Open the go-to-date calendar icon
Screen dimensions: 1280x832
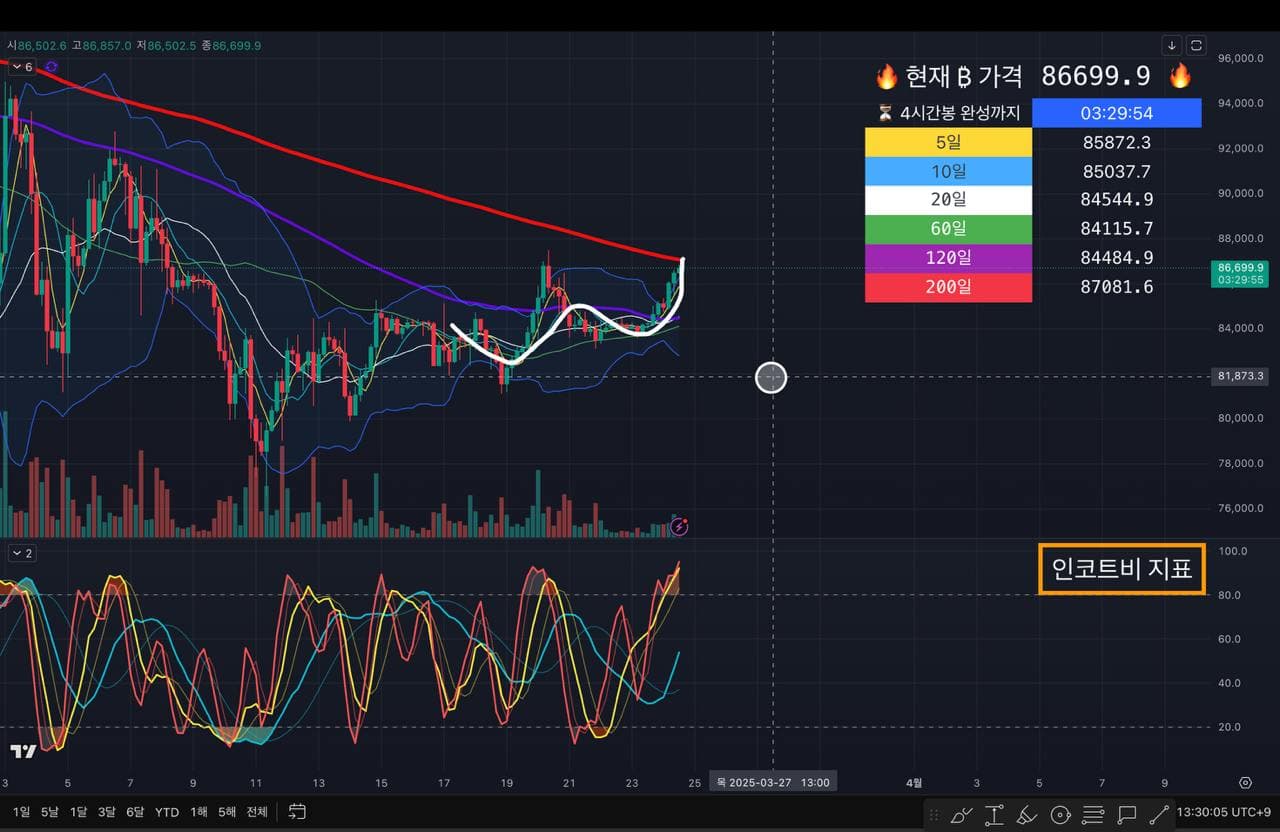[x=297, y=812]
